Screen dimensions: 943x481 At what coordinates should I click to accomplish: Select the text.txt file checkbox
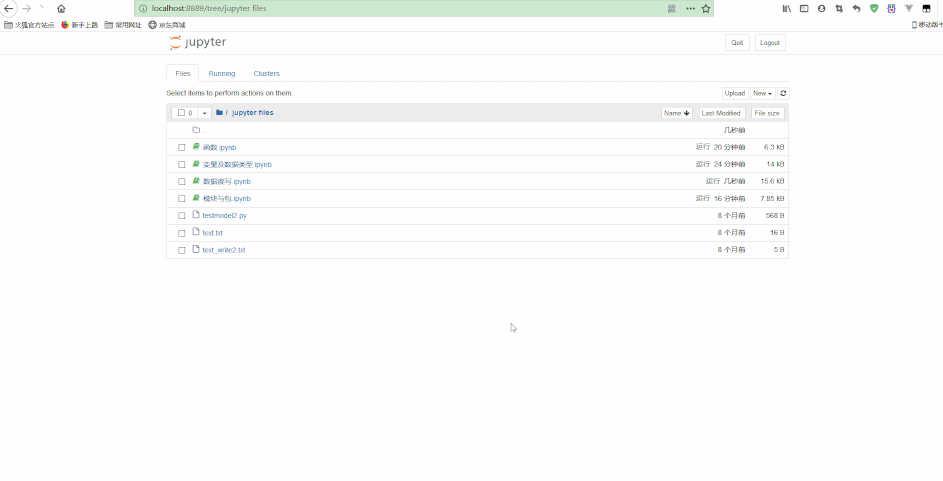182,233
